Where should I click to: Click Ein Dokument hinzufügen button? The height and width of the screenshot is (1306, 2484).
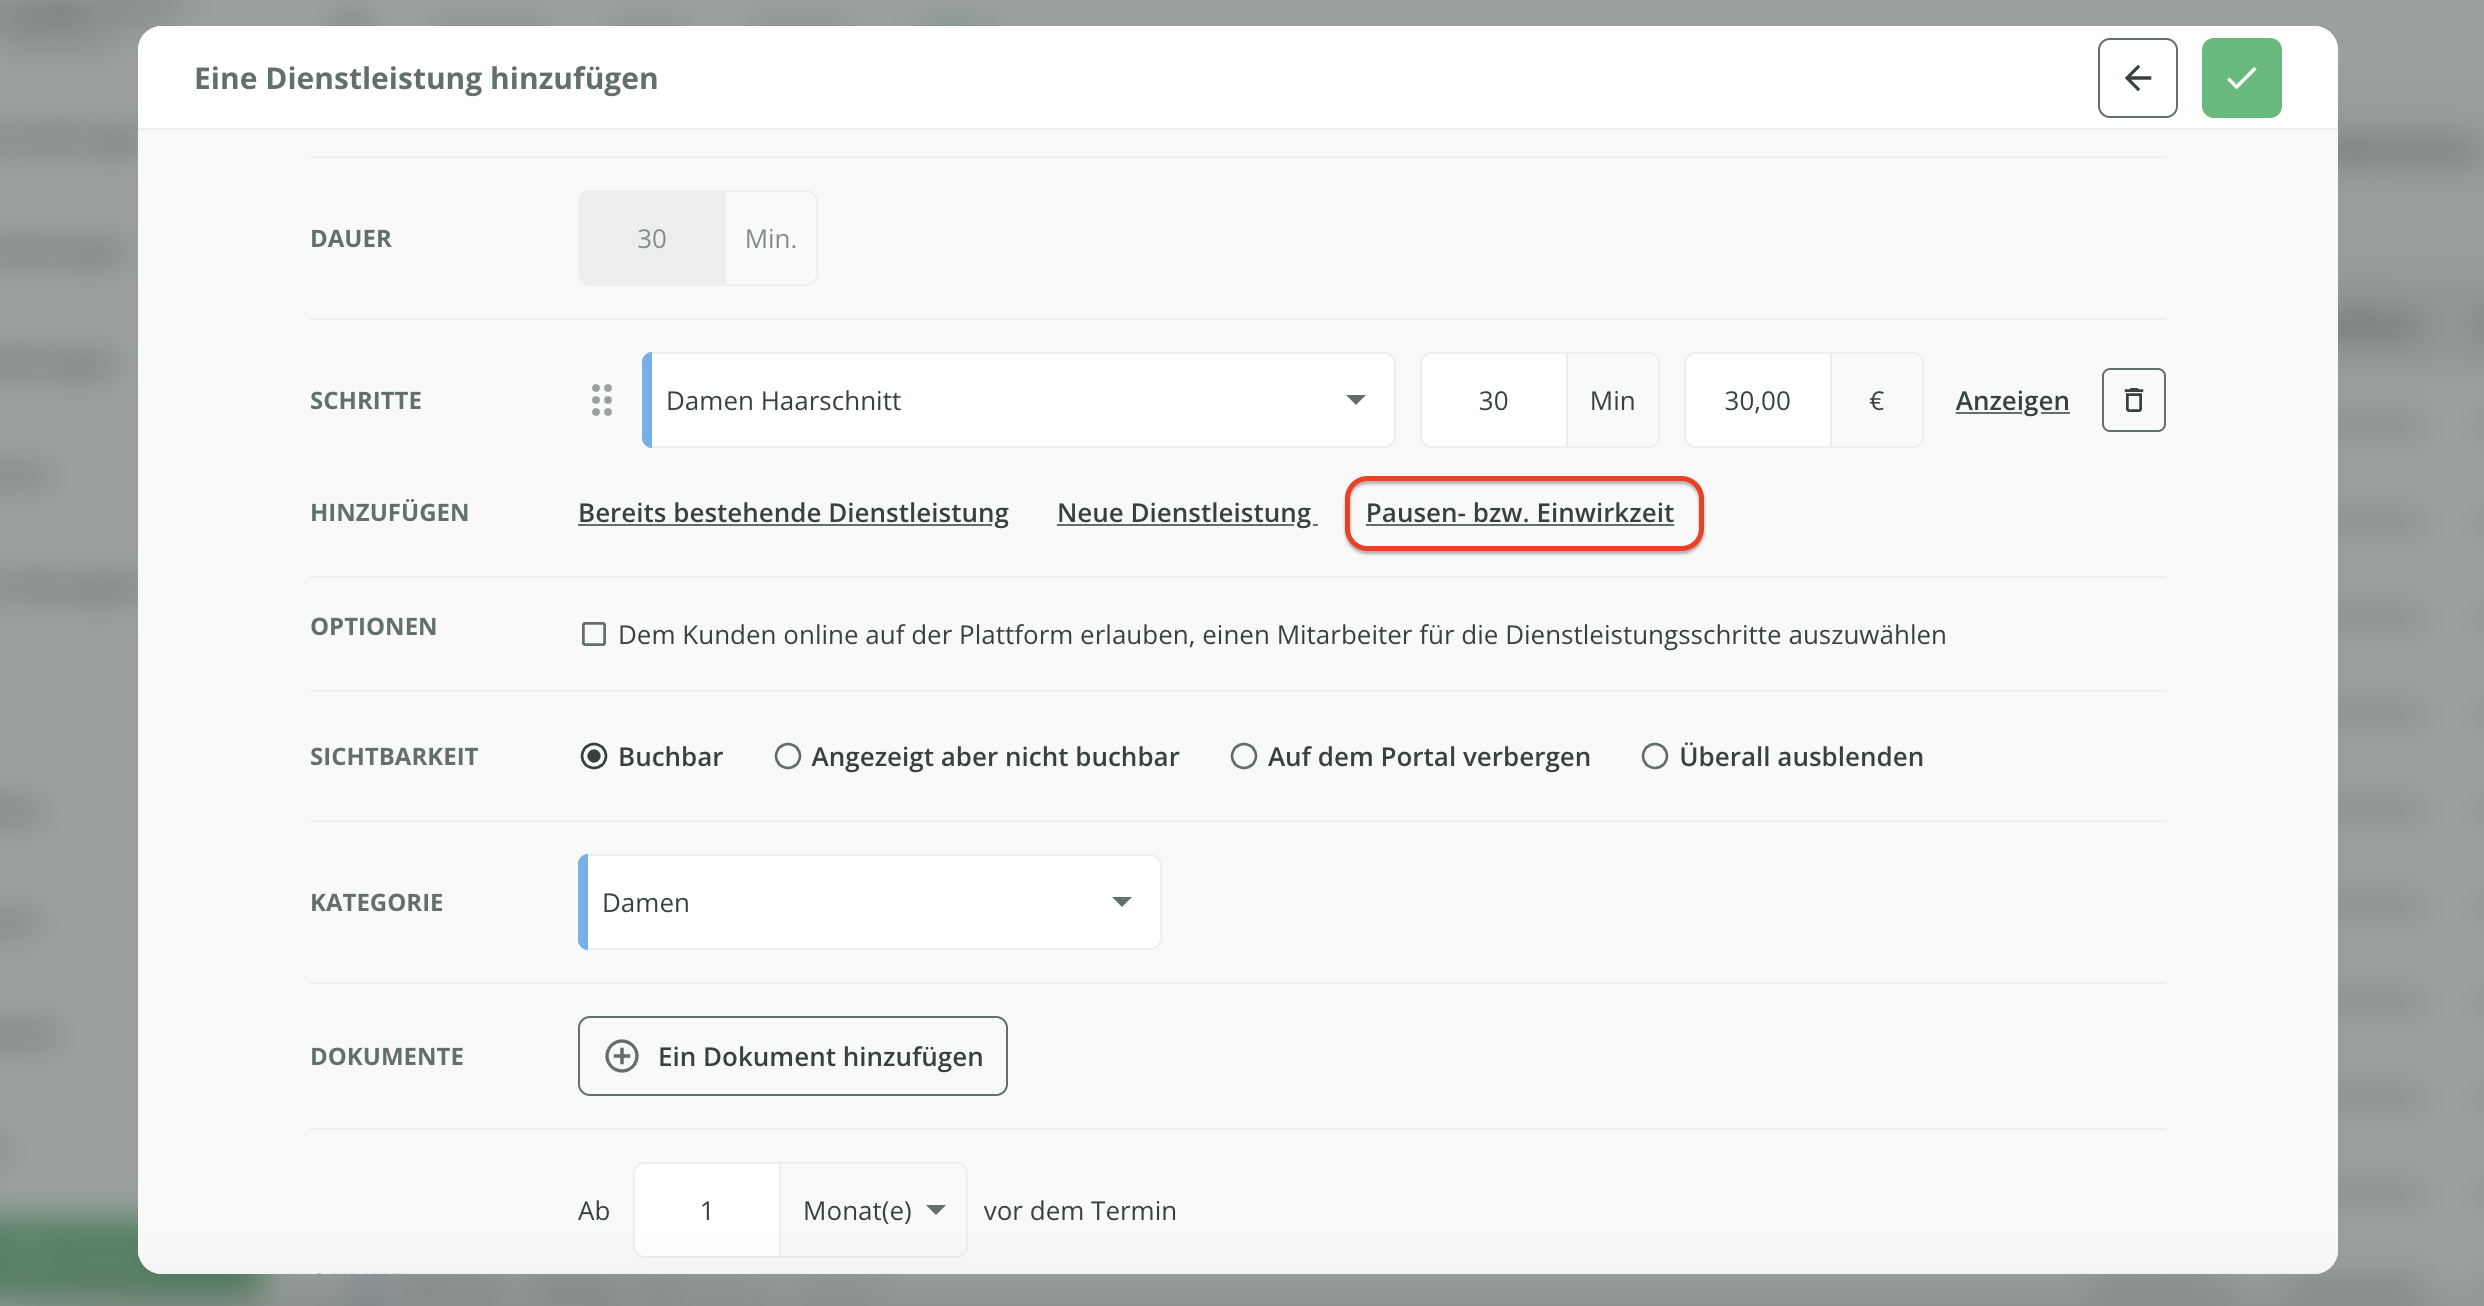792,1056
